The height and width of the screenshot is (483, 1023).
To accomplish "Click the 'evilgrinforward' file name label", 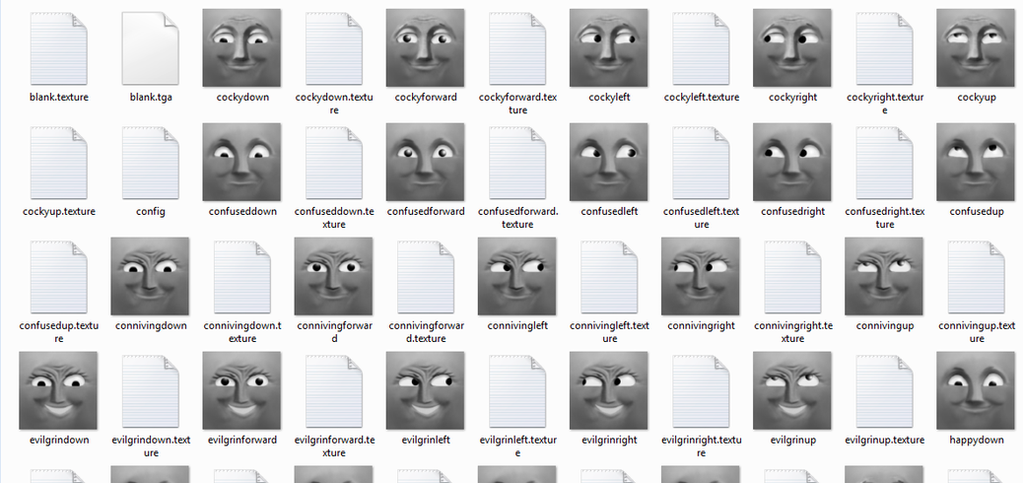I will [242, 440].
